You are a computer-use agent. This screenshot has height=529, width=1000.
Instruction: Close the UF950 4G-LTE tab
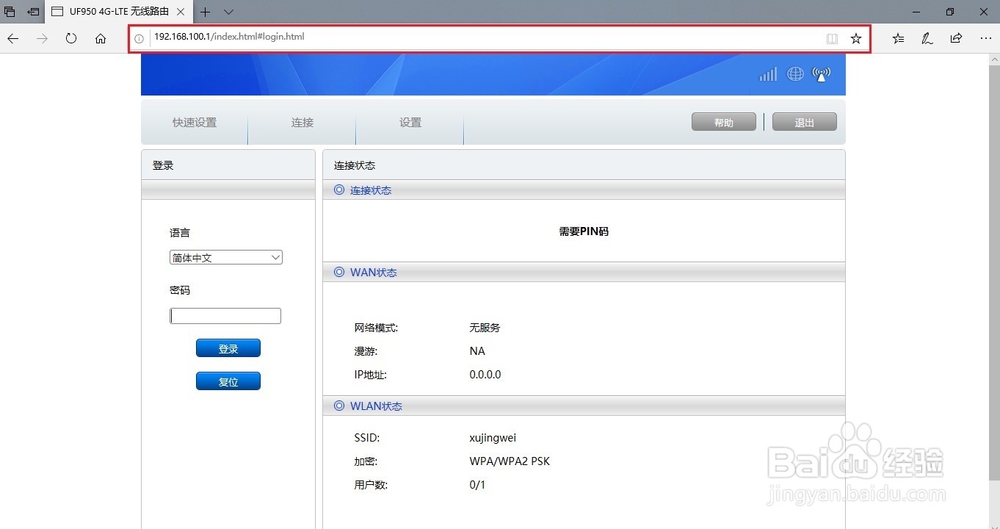180,11
